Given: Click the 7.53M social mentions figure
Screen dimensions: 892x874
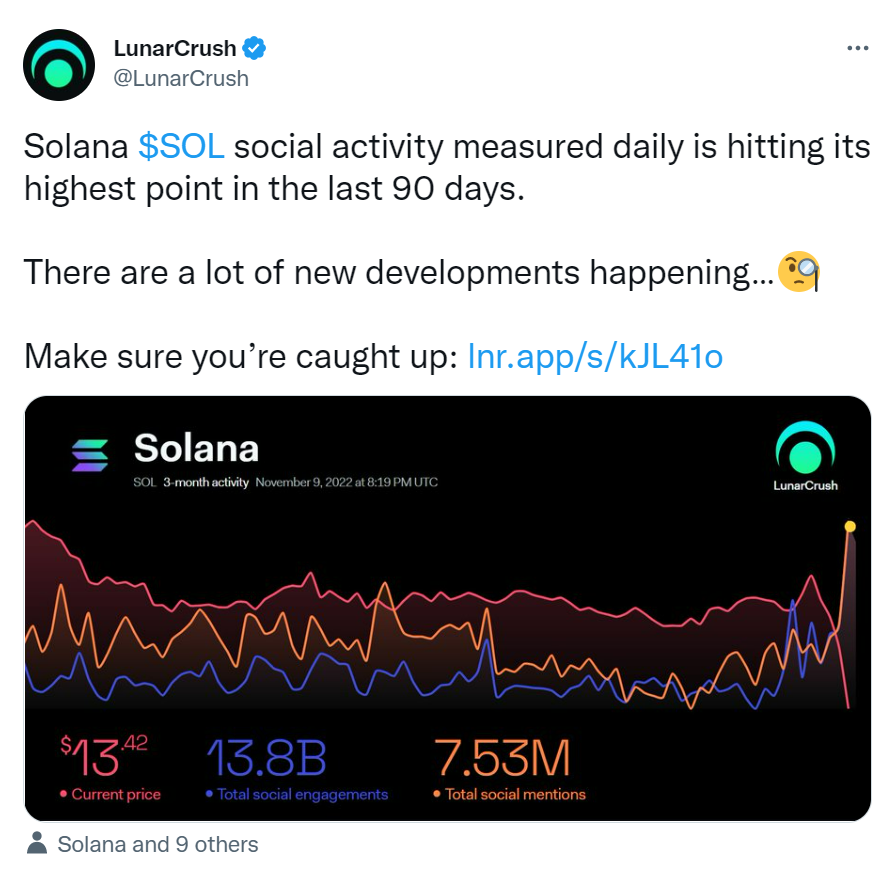Looking at the screenshot, I should tap(502, 759).
